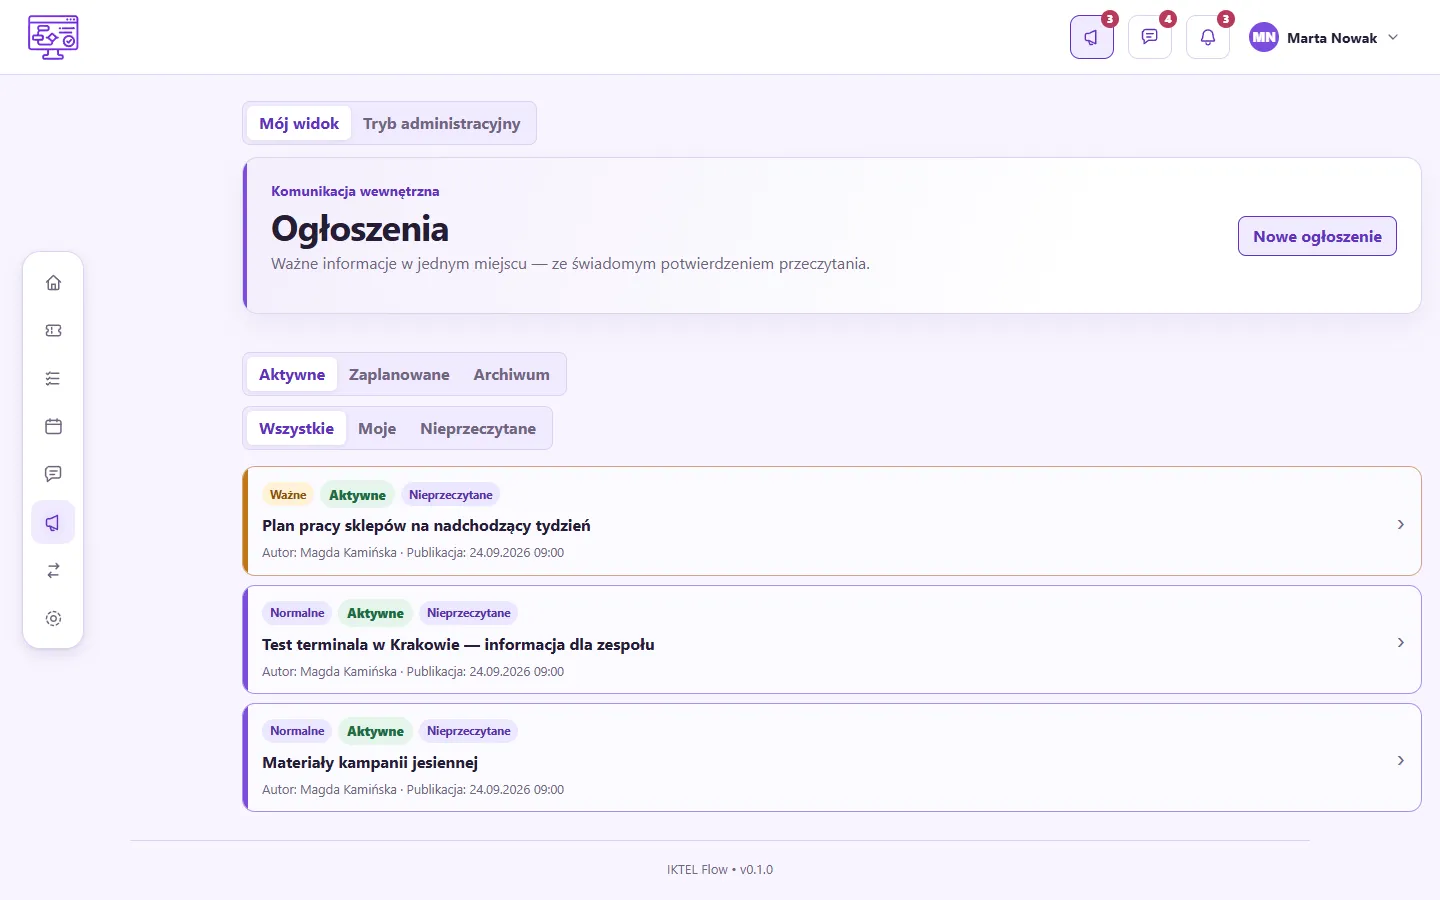Viewport: 1440px width, 900px height.
Task: Open tickets icon in sidebar
Action: click(x=53, y=331)
